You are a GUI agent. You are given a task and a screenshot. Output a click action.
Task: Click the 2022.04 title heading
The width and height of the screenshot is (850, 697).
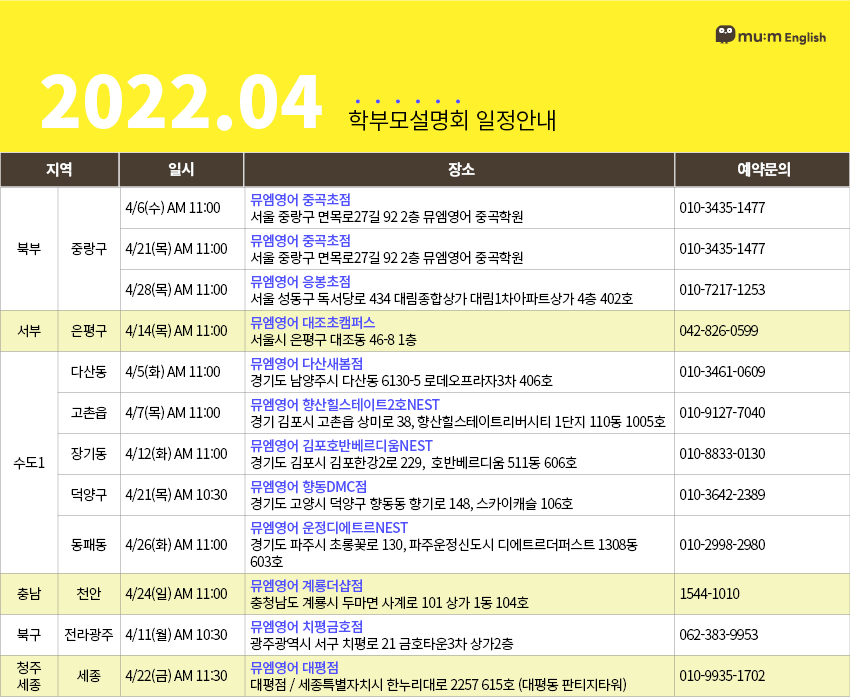point(181,103)
